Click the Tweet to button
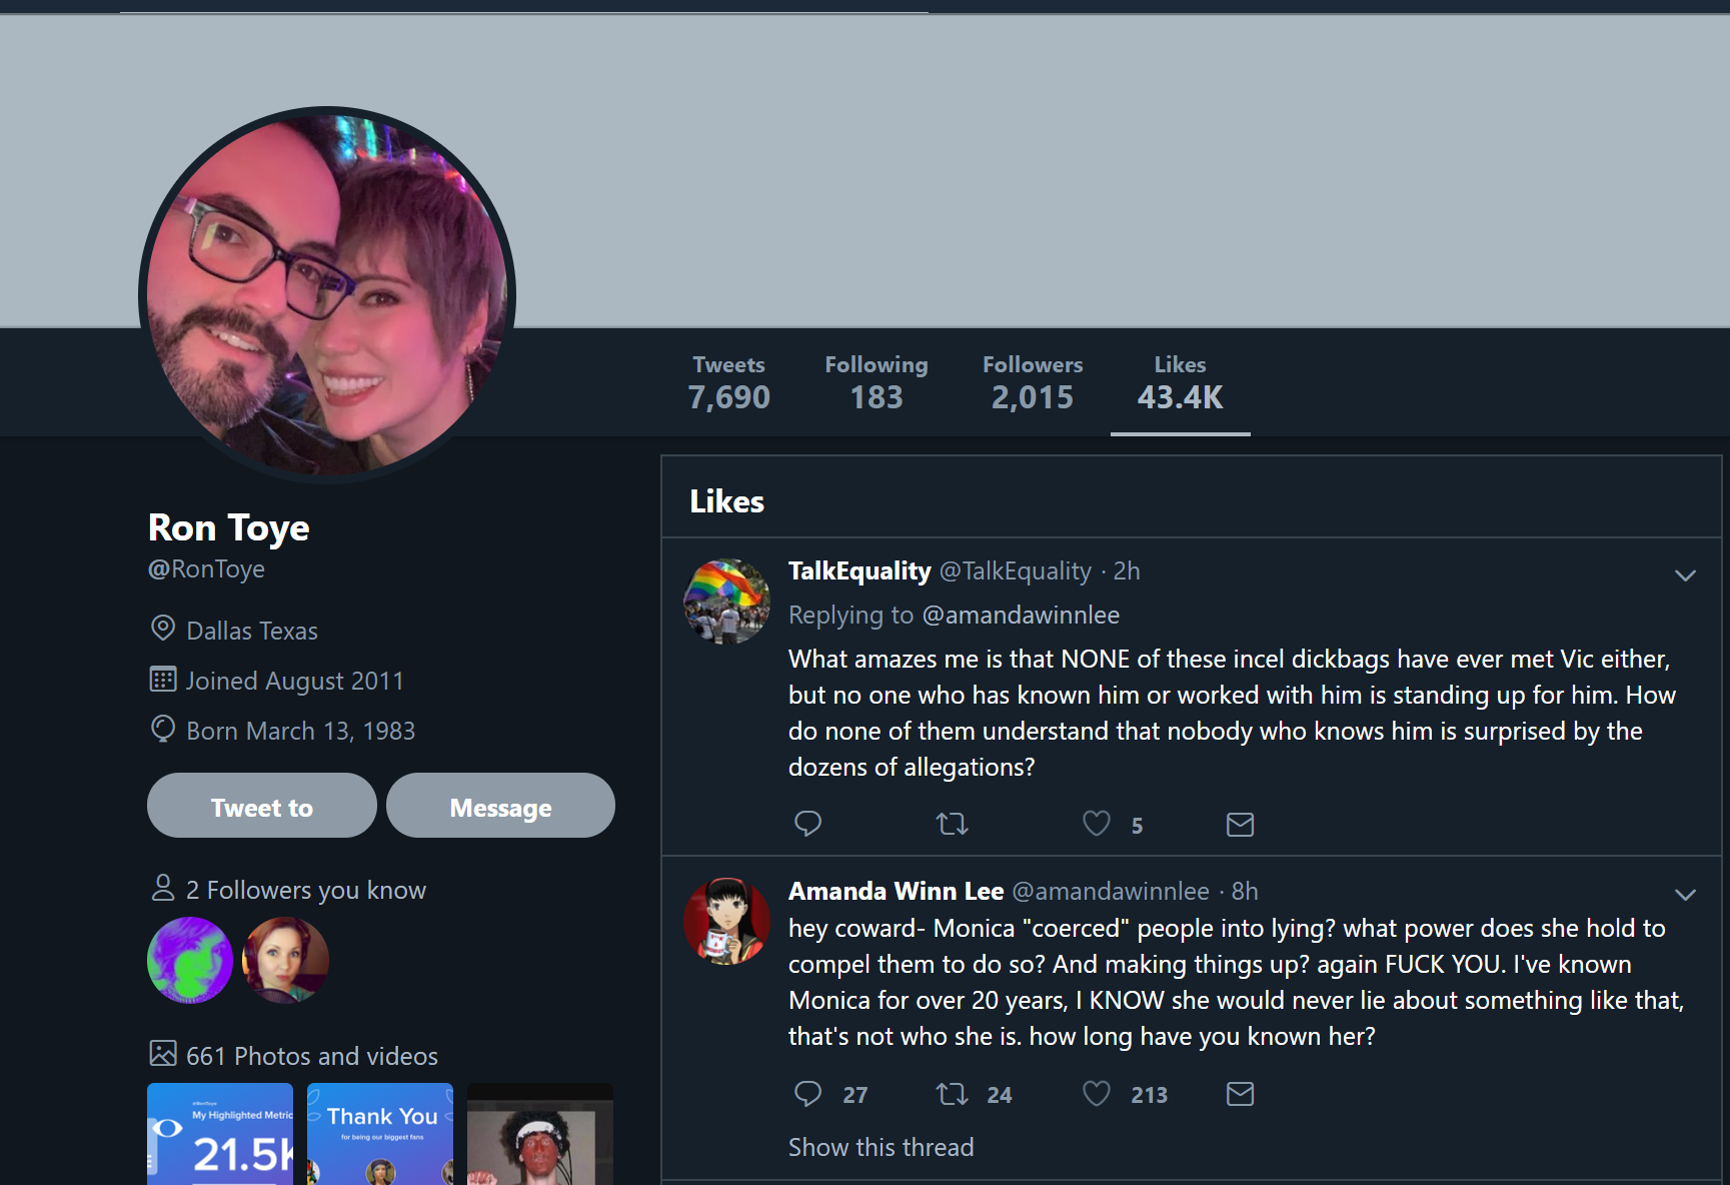The image size is (1730, 1185). 262,806
